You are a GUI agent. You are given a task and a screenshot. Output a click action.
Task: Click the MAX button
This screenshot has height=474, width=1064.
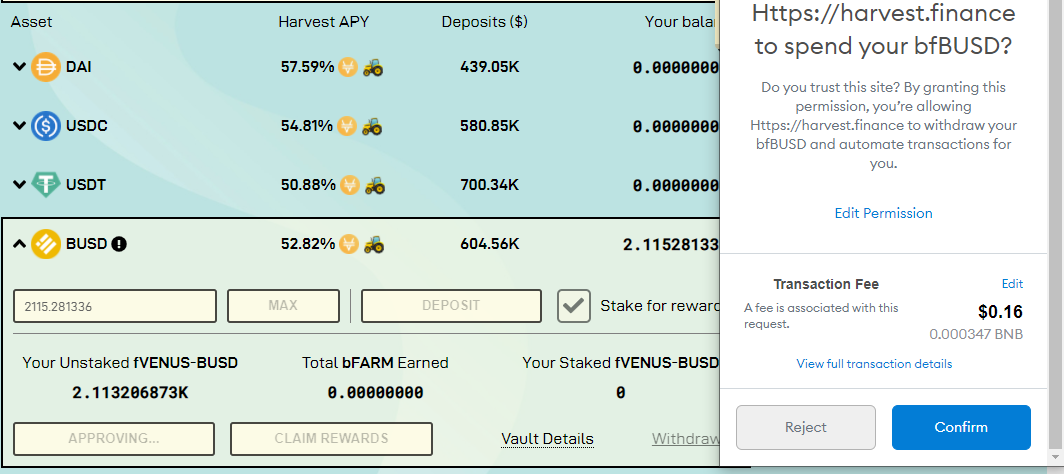(x=283, y=306)
